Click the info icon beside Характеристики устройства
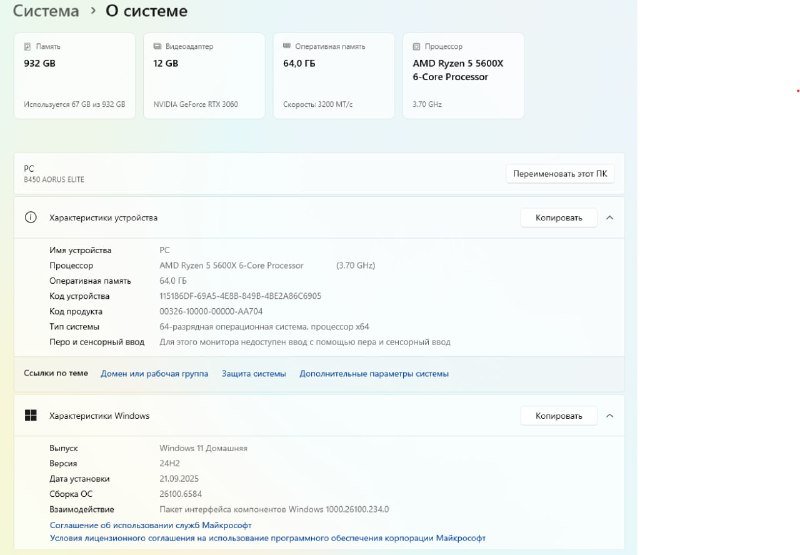Viewport: 800px width, 555px height. [31, 217]
